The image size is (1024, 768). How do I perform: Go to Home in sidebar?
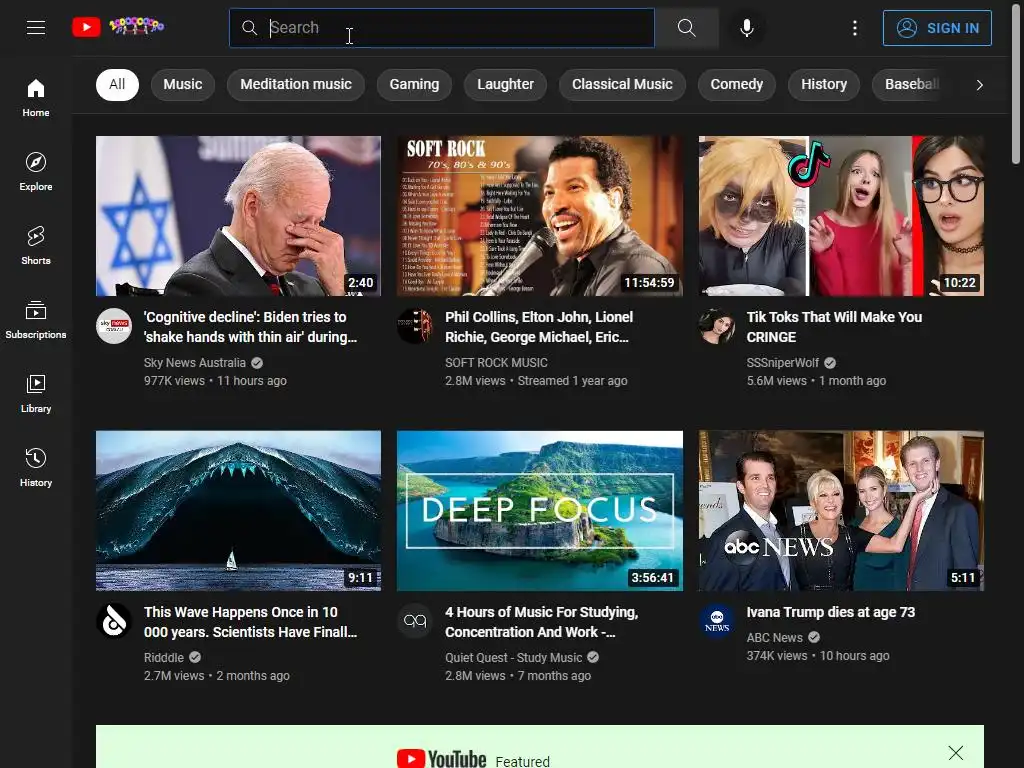(x=36, y=98)
